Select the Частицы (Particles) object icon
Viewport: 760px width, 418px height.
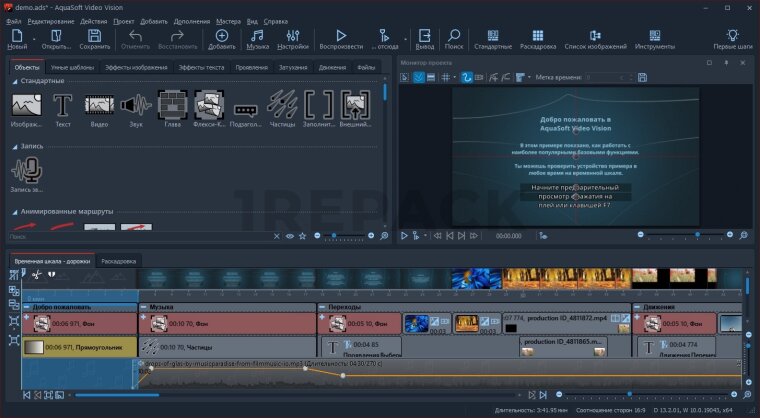pos(282,106)
